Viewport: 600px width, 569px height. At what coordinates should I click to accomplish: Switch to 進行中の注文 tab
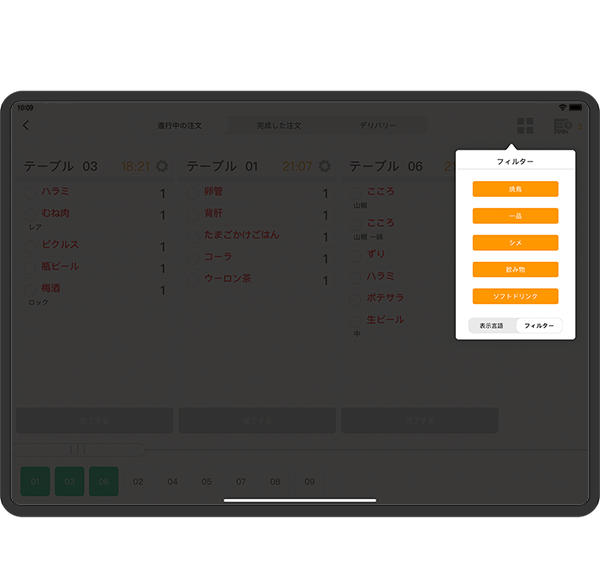[x=180, y=126]
